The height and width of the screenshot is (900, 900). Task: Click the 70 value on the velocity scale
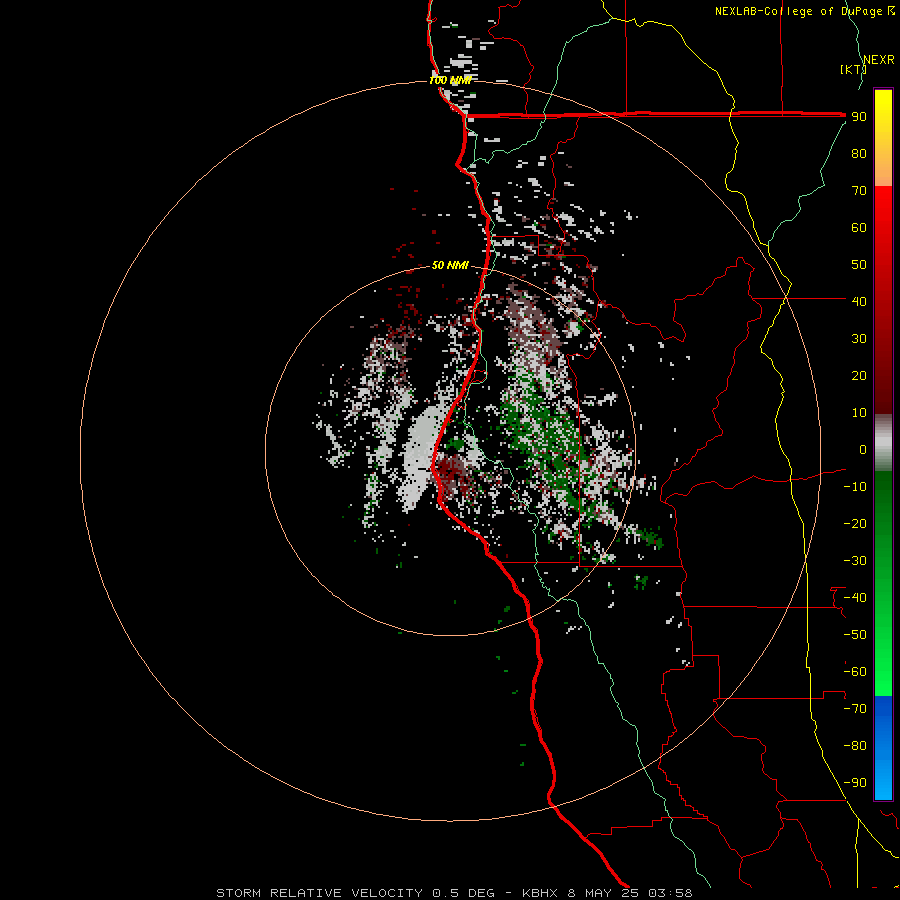pyautogui.click(x=859, y=191)
